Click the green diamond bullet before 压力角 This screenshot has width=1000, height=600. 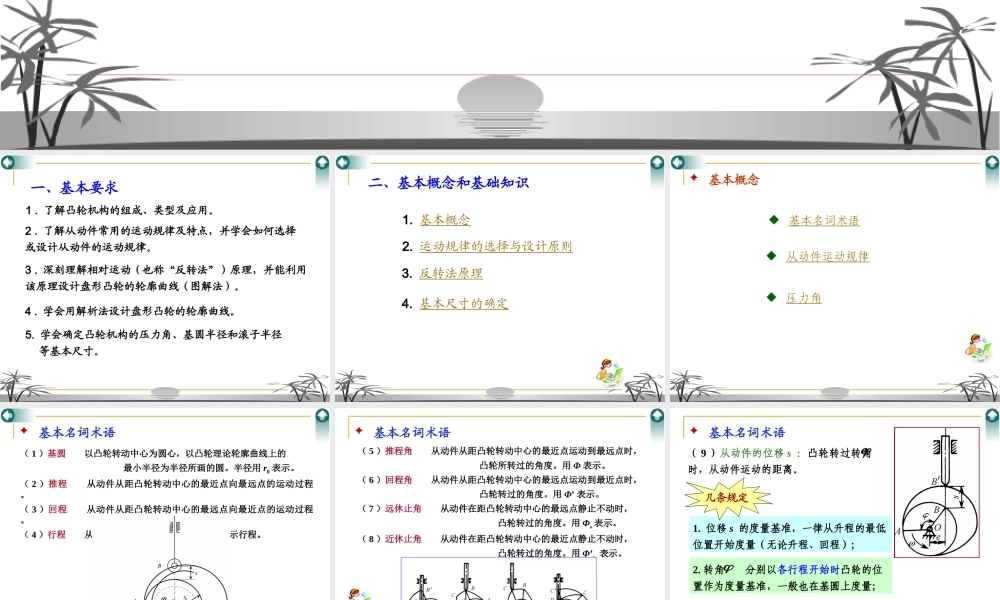[769, 297]
